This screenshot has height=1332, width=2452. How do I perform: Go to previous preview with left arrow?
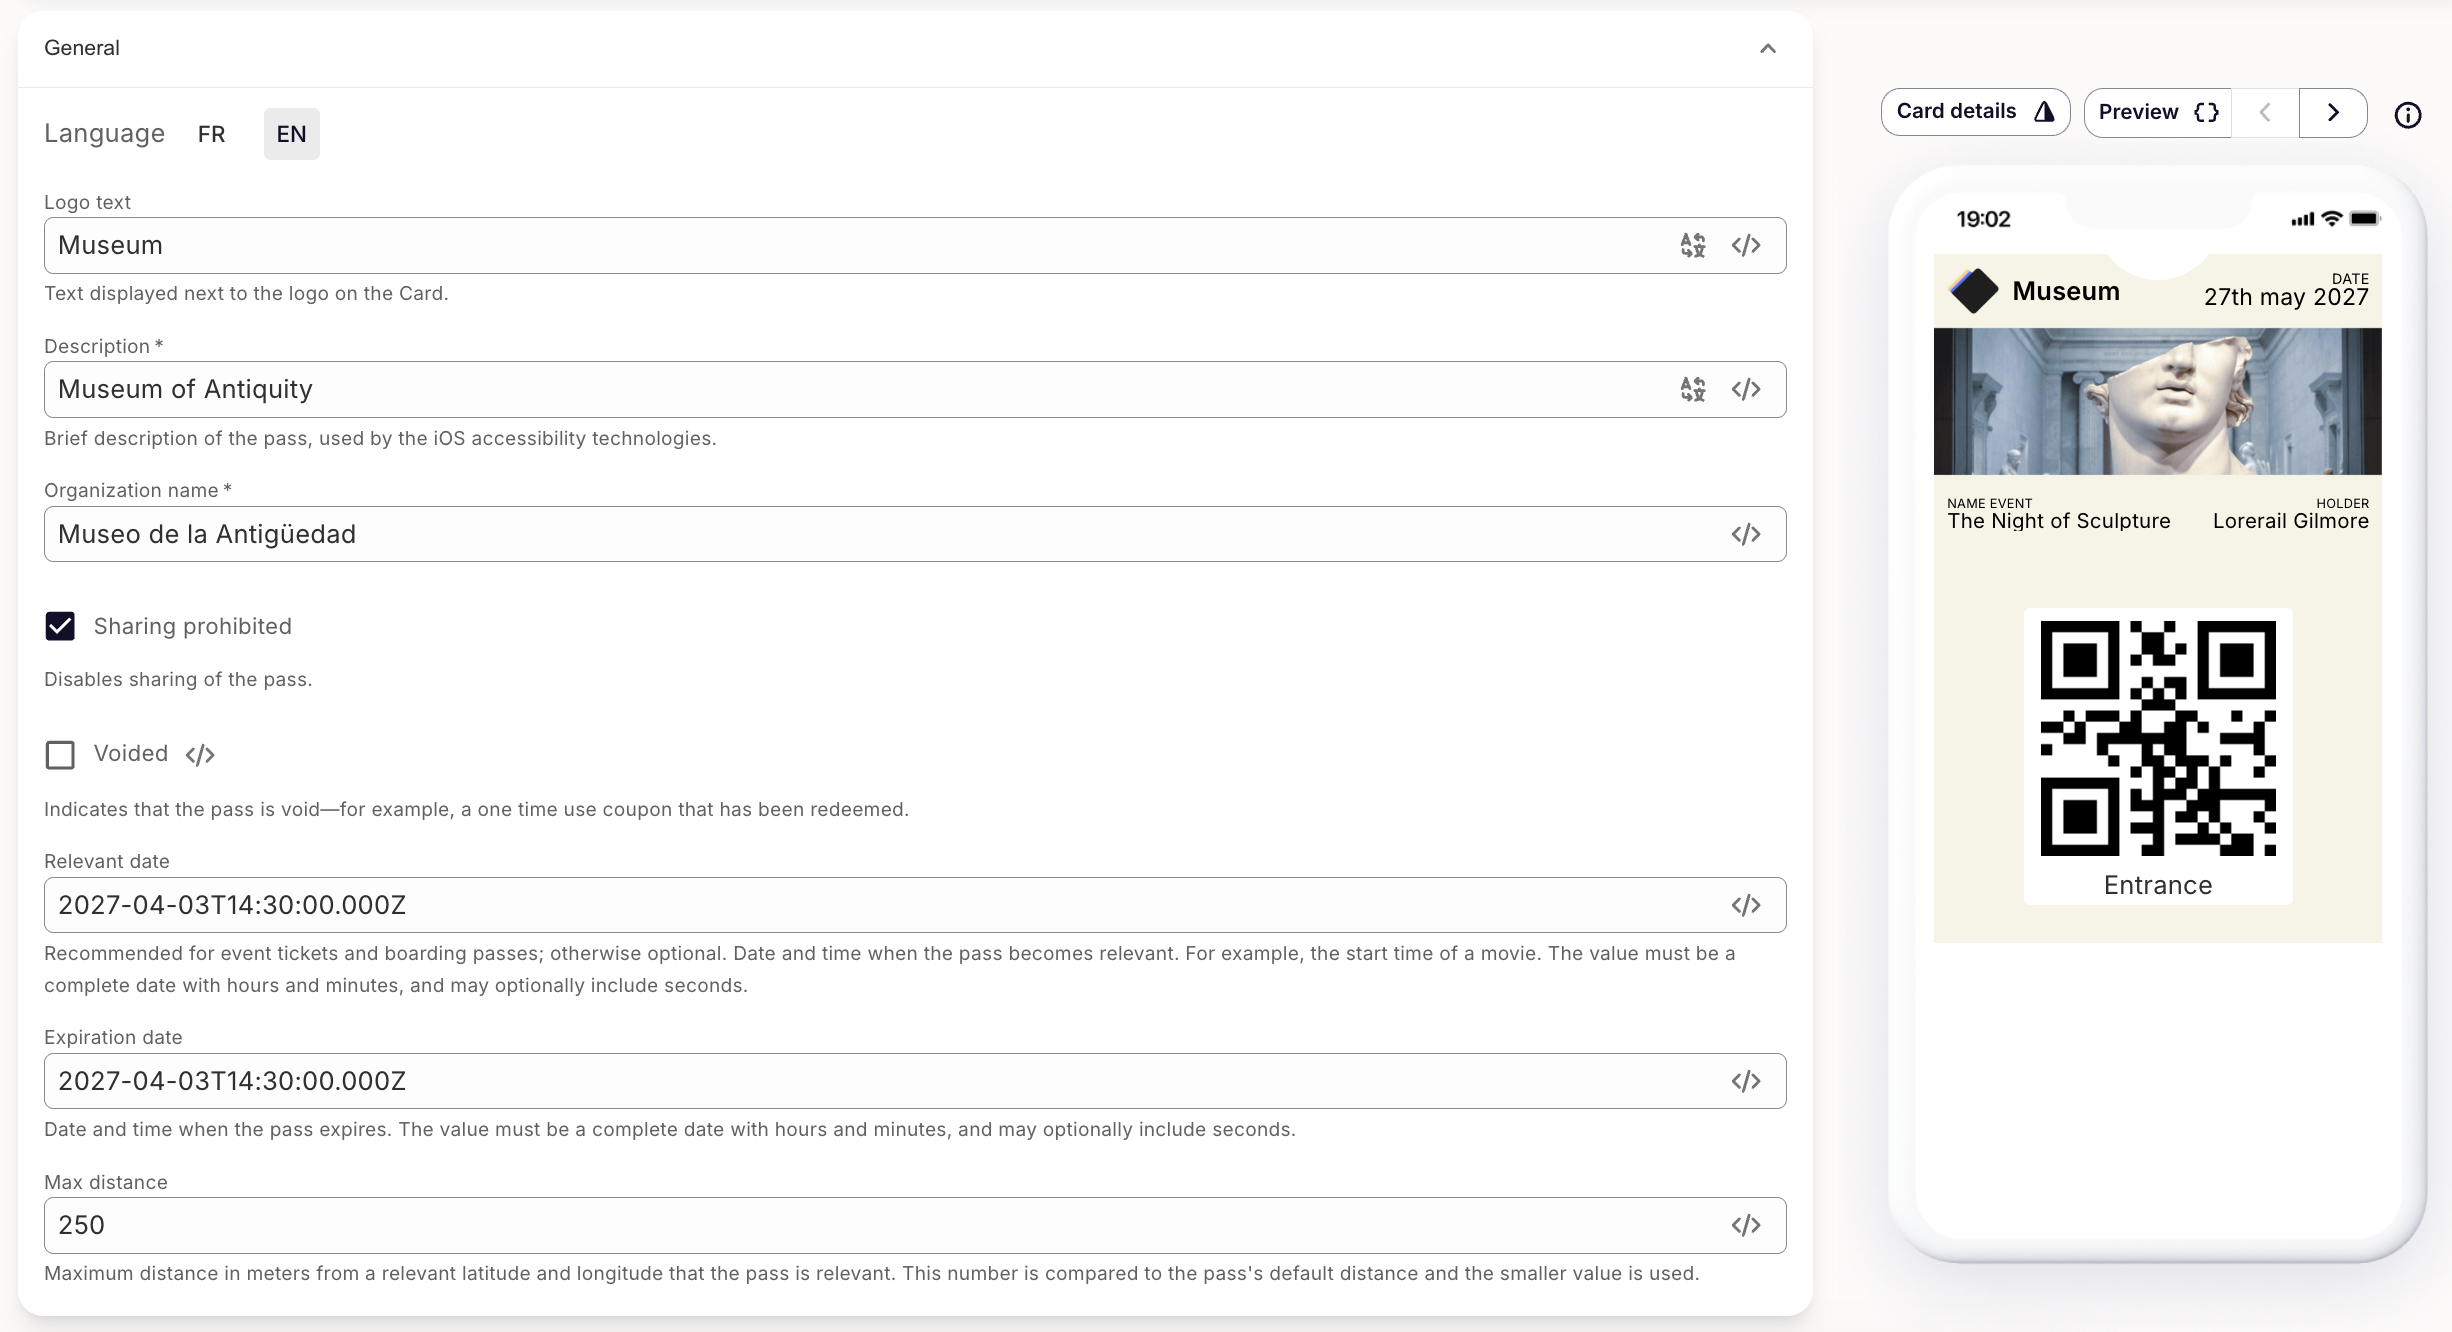pyautogui.click(x=2265, y=112)
